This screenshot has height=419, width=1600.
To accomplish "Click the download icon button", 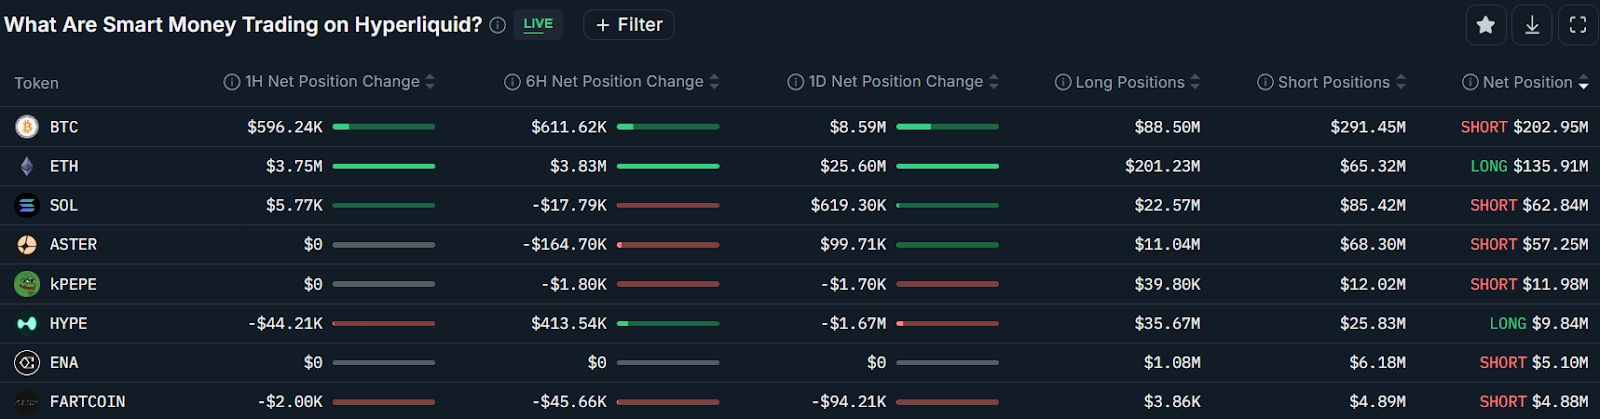I will (x=1532, y=25).
